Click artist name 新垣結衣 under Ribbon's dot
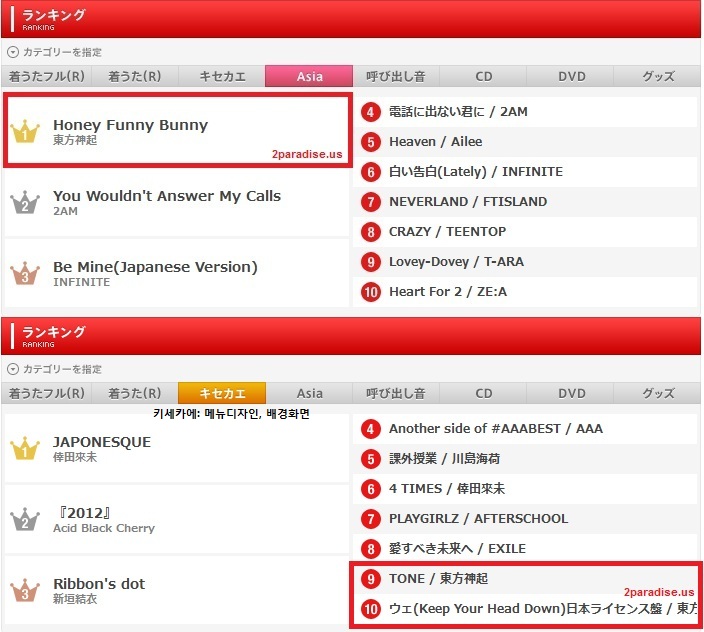704x632 pixels. (x=75, y=599)
